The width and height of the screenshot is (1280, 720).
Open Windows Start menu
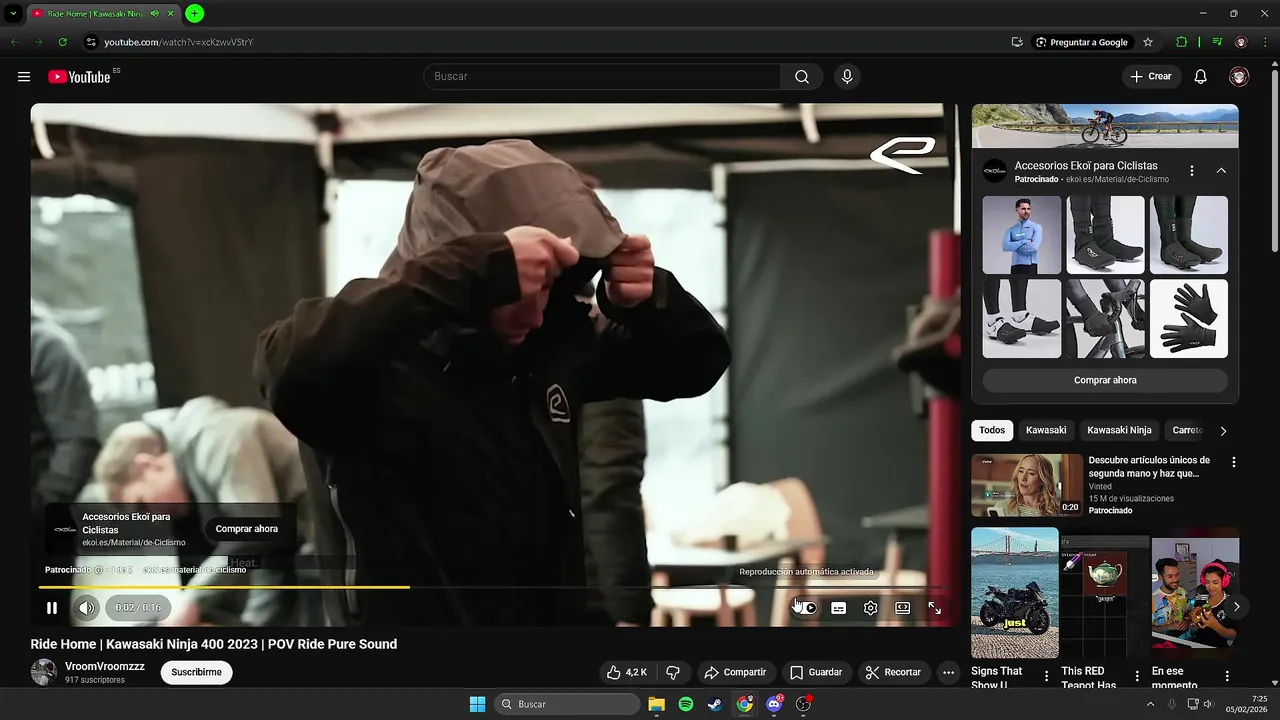click(477, 704)
